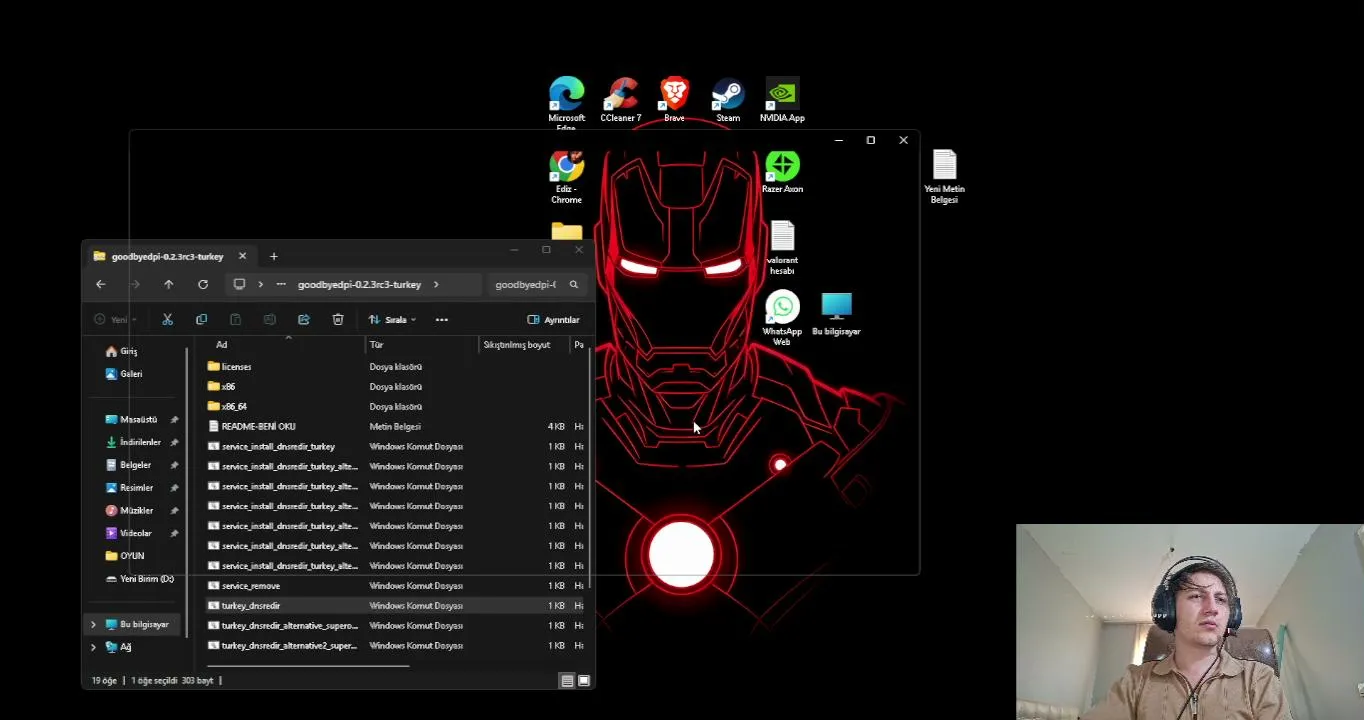The image size is (1364, 720).
Task: Cut the selected file with scissors icon
Action: (x=167, y=319)
